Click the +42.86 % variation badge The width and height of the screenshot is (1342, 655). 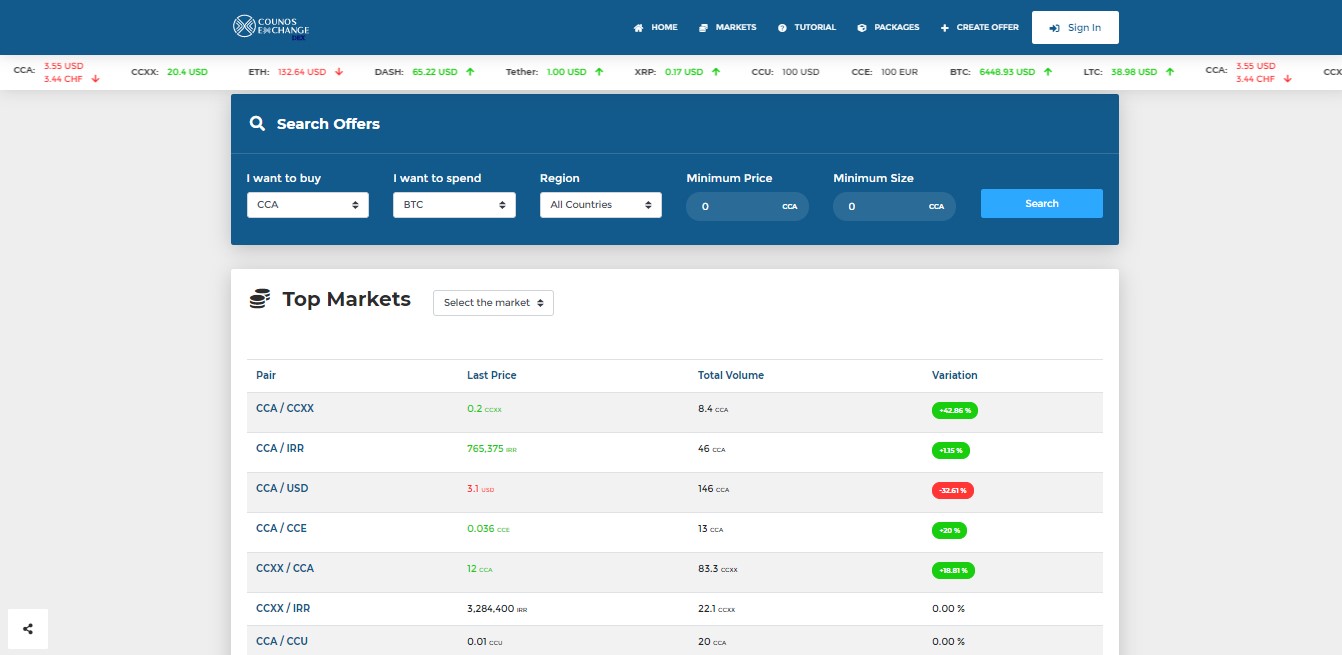[x=955, y=410]
